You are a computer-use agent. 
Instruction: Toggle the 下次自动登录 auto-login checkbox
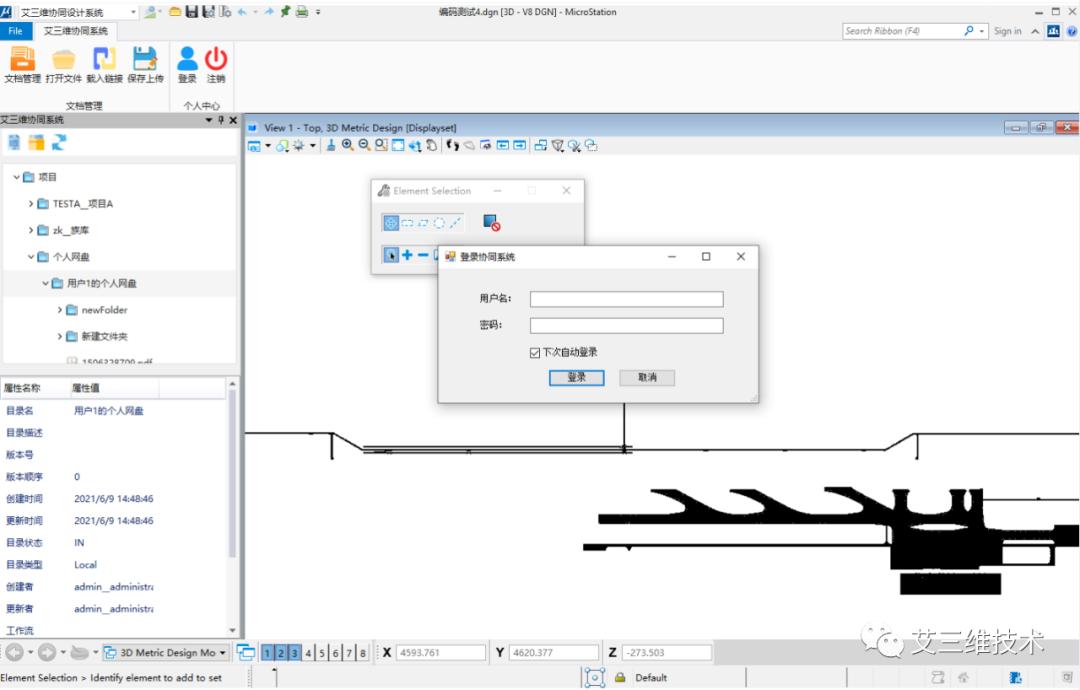[536, 352]
